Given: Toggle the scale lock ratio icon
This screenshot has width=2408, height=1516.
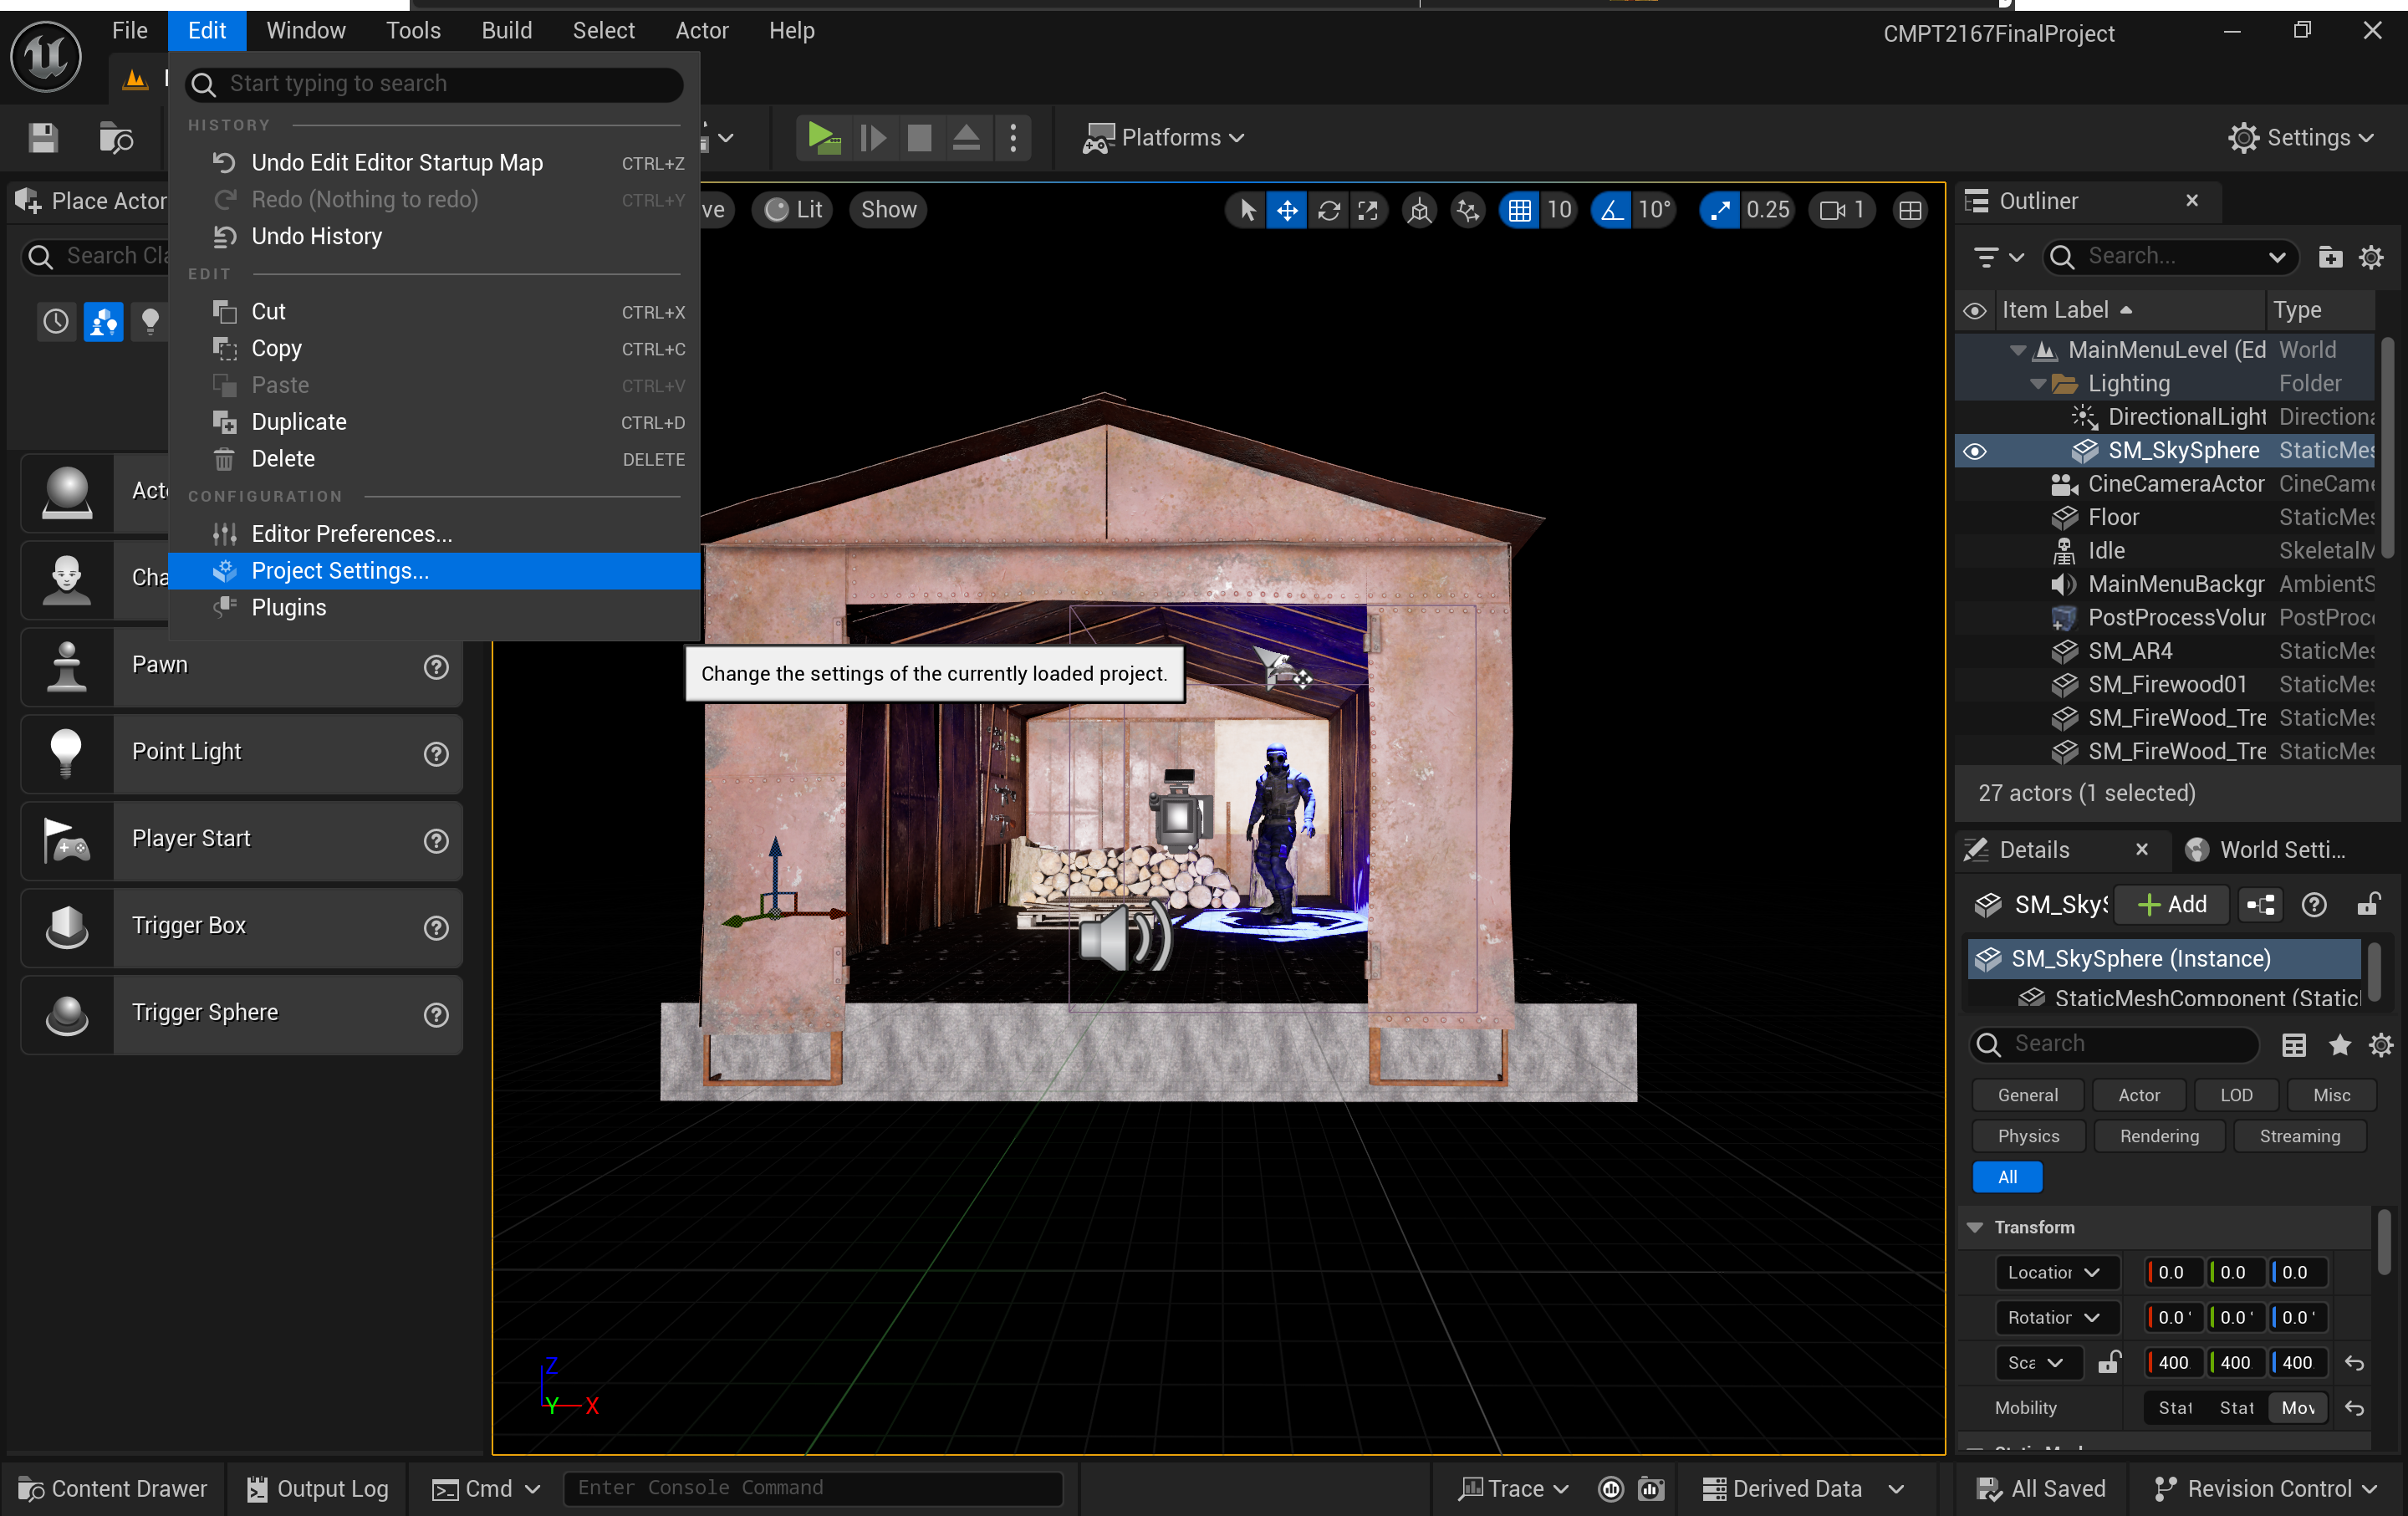Looking at the screenshot, I should point(2109,1362).
